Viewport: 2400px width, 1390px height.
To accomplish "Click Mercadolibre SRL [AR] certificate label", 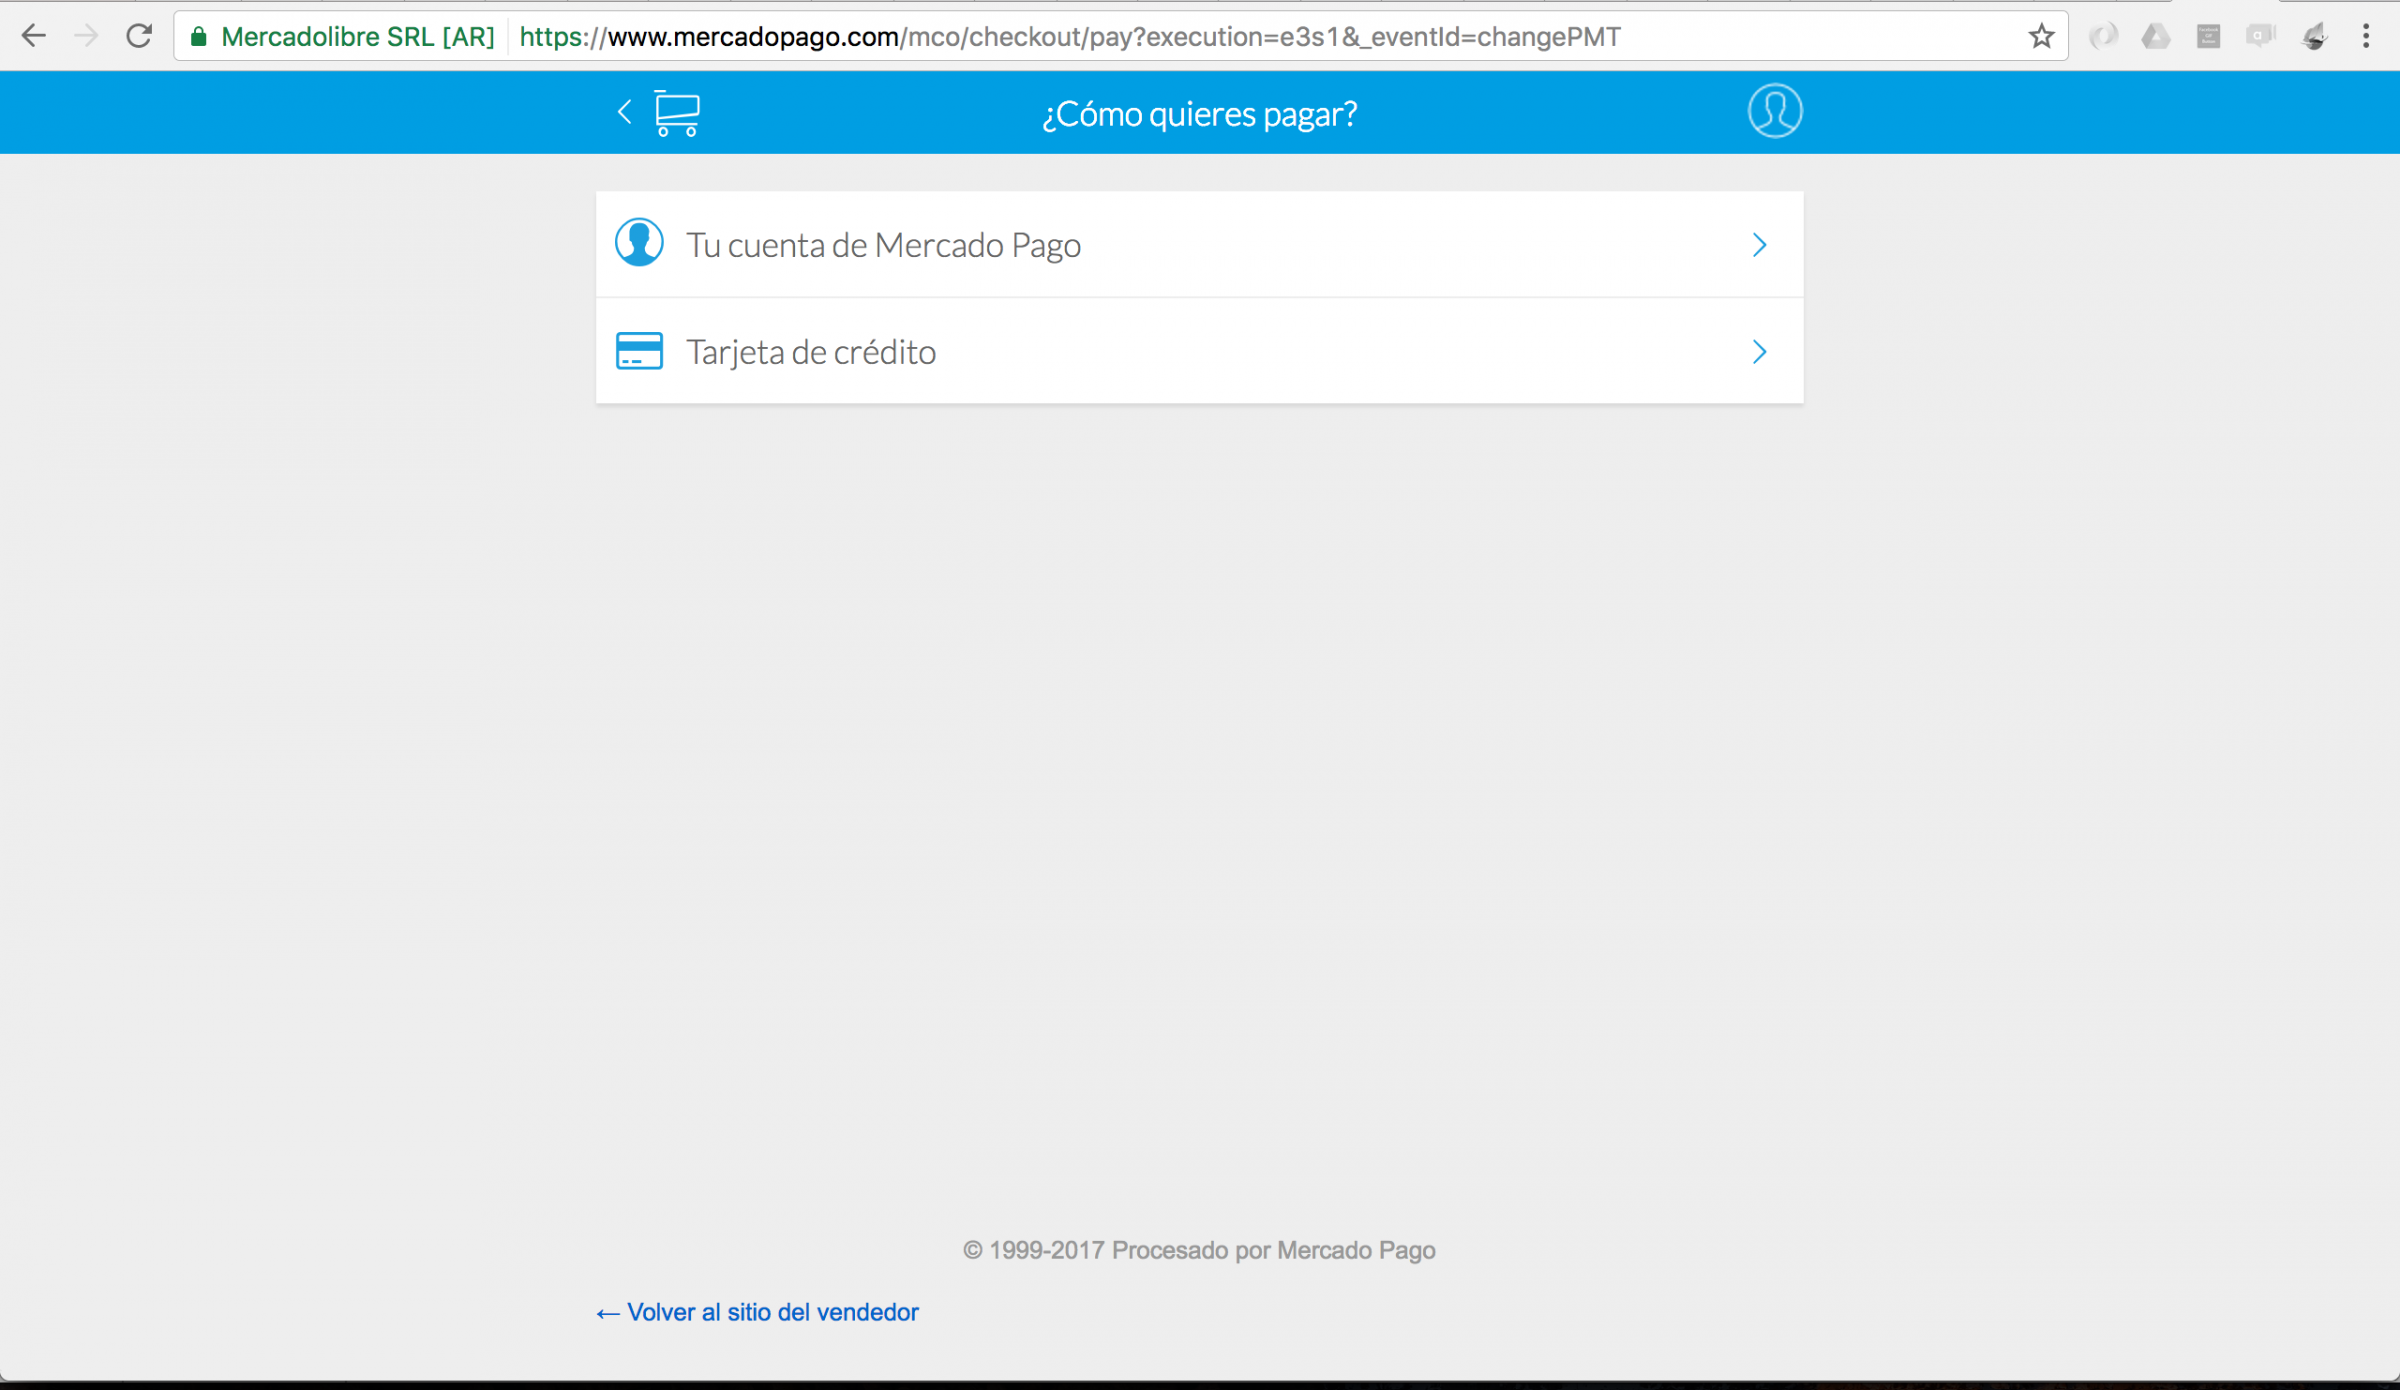I will 357,37.
